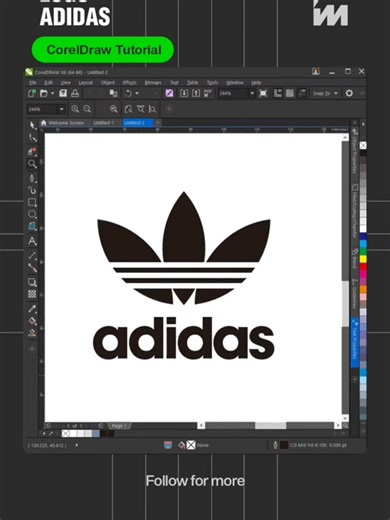Image resolution: width=390 pixels, height=520 pixels.
Task: Select the Parallel Dimension line tool
Action: [x=32, y=256]
